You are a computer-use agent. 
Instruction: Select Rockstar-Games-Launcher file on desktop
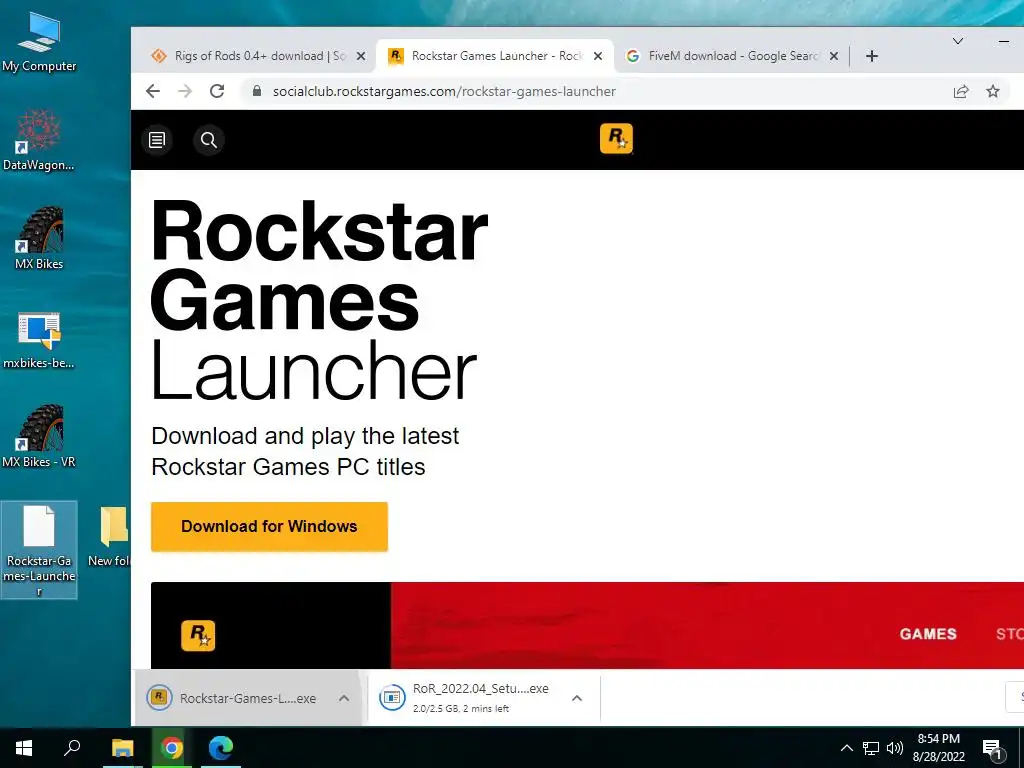pyautogui.click(x=39, y=550)
